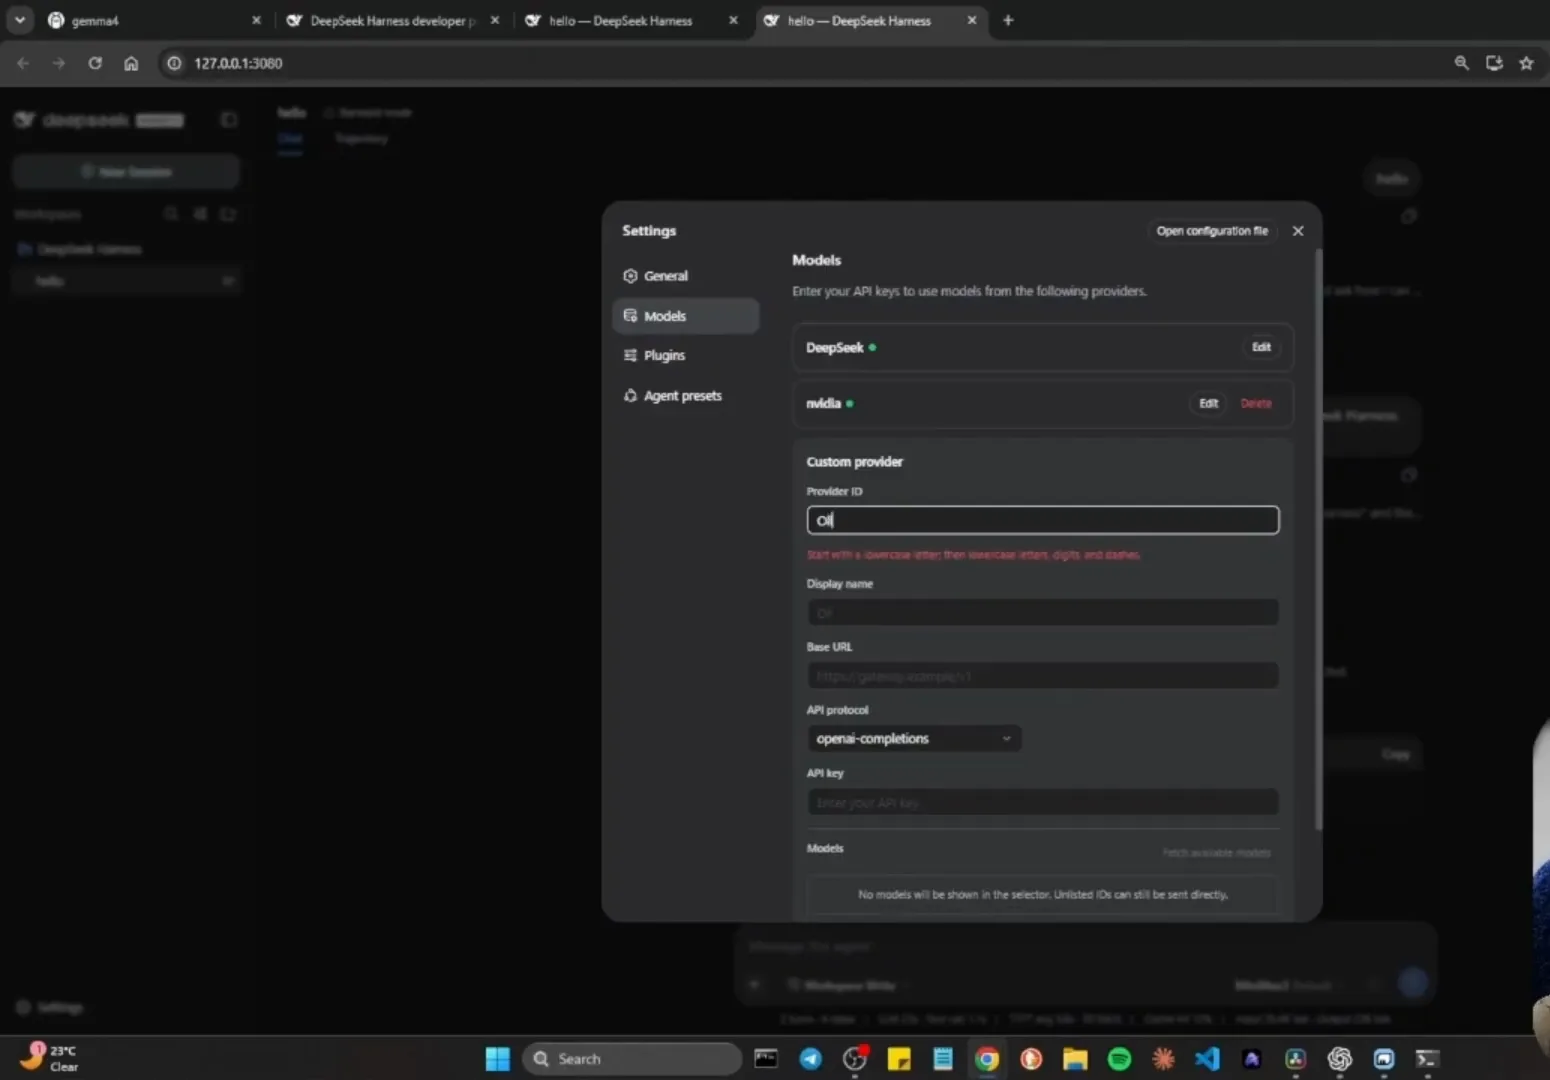This screenshot has width=1550, height=1080.
Task: Edit the nvidia provider
Action: 1208,403
